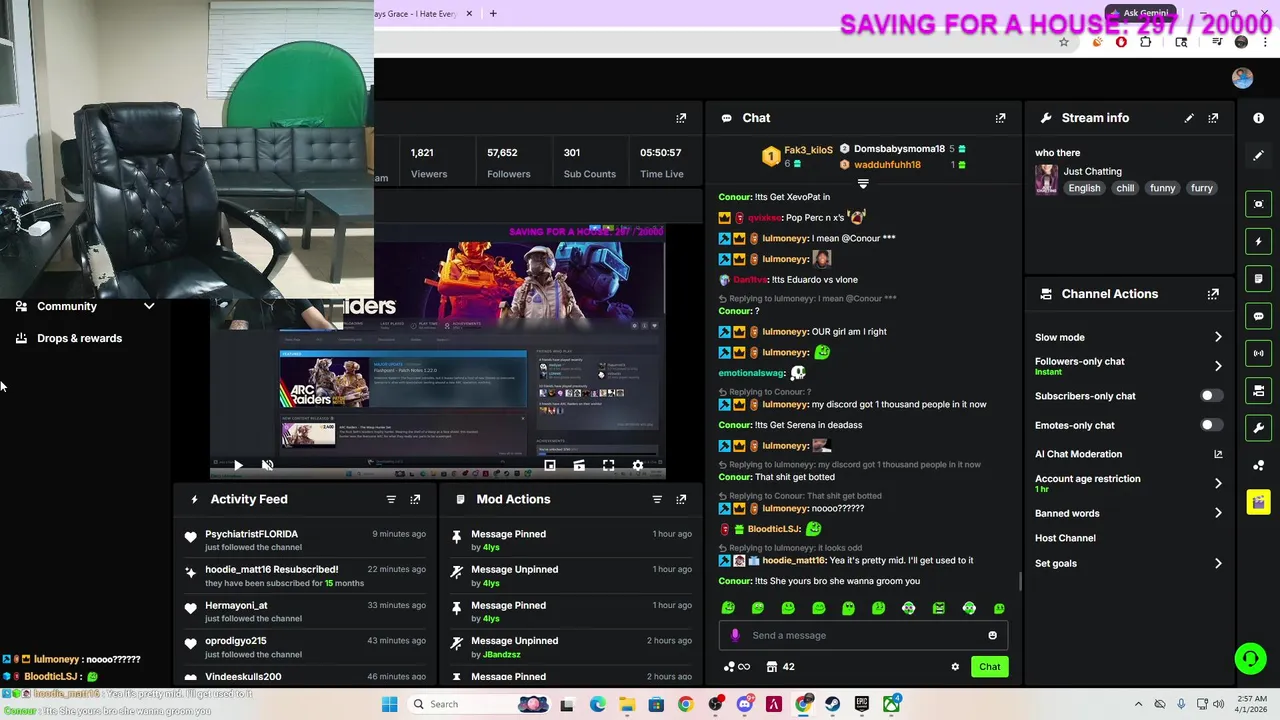Pop out the Stream info panel
Image resolution: width=1280 pixels, height=720 pixels.
1213,118
